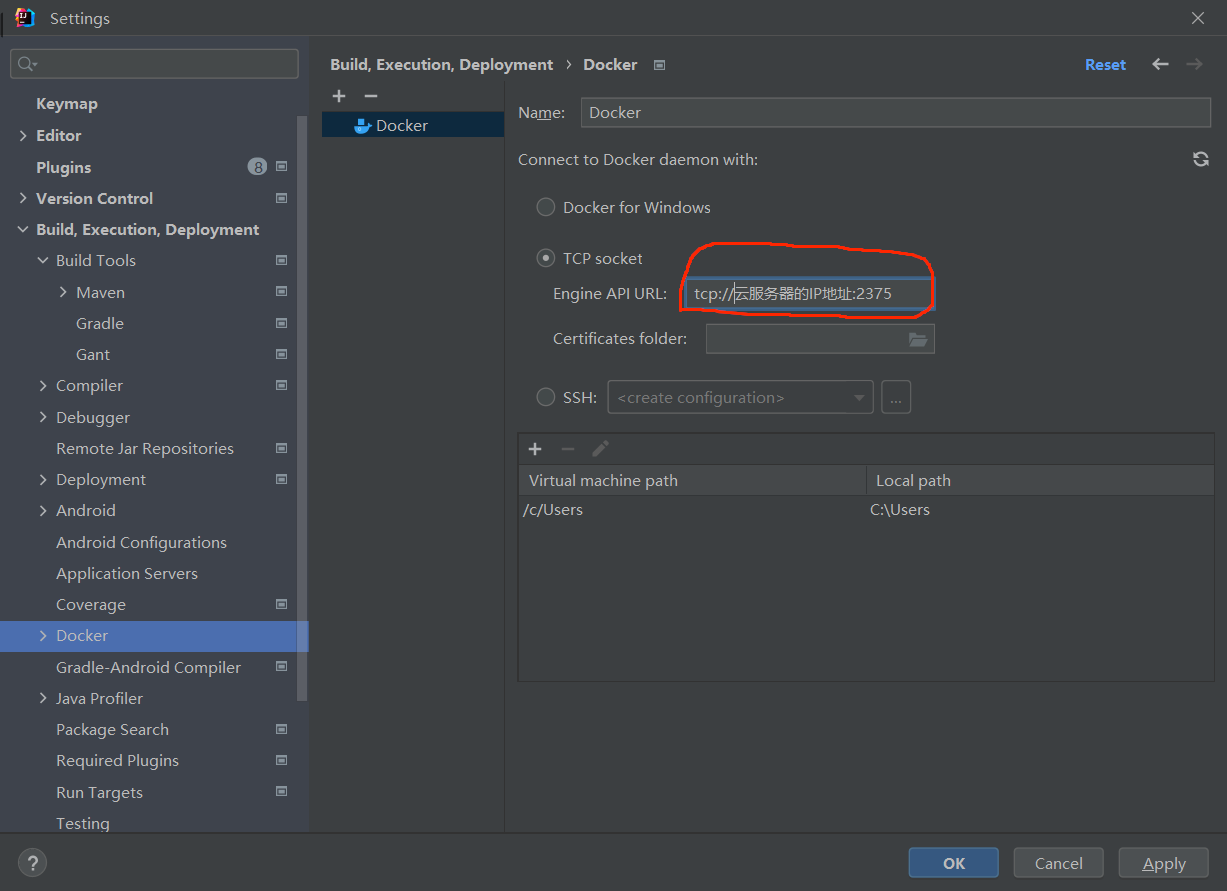Open Required Plugins settings
This screenshot has width=1227, height=891.
tap(117, 760)
